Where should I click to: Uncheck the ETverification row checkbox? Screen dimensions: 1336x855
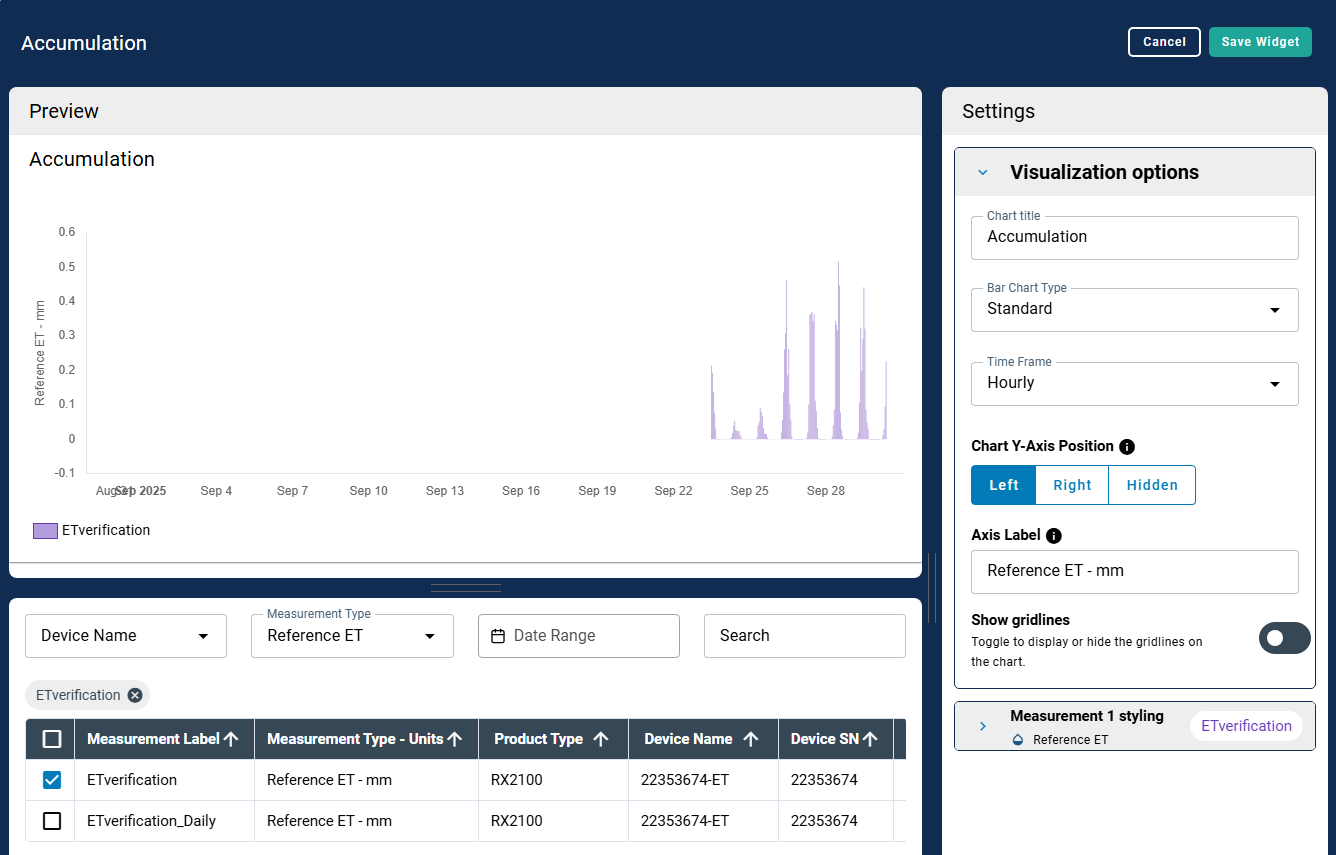coord(52,780)
